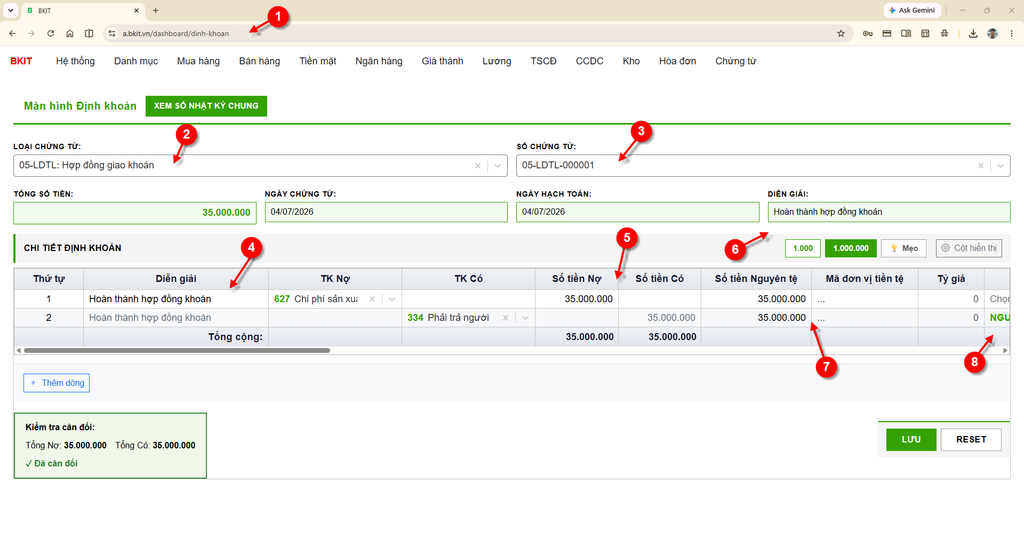
Task: Open the Hóa đơn menu
Action: tap(677, 61)
